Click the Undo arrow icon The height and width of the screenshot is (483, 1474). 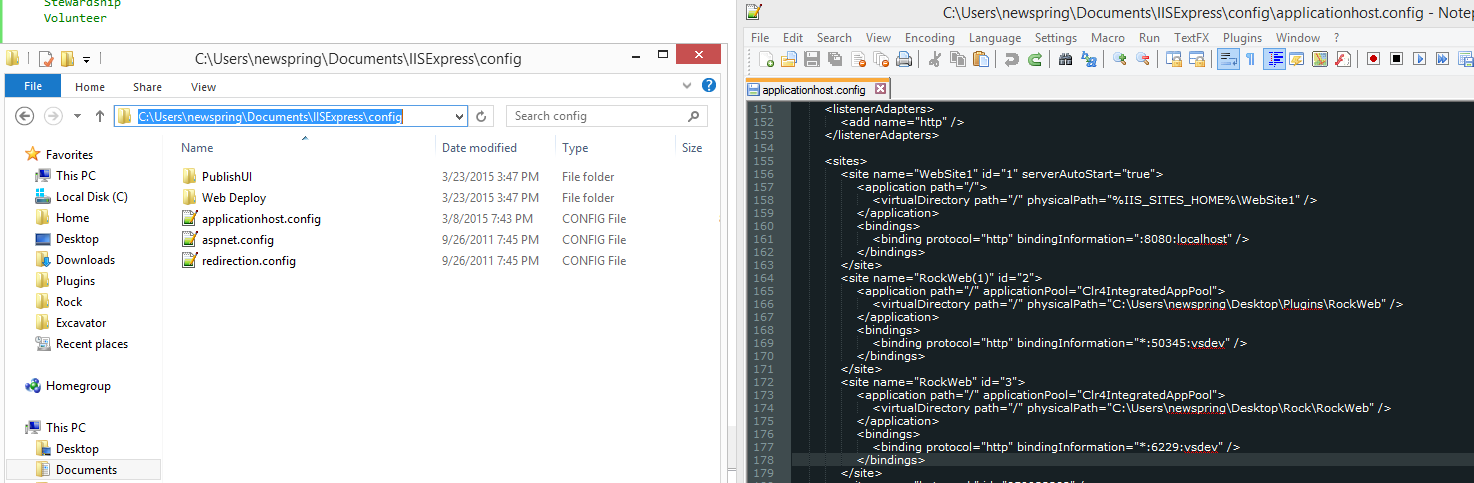1012,59
